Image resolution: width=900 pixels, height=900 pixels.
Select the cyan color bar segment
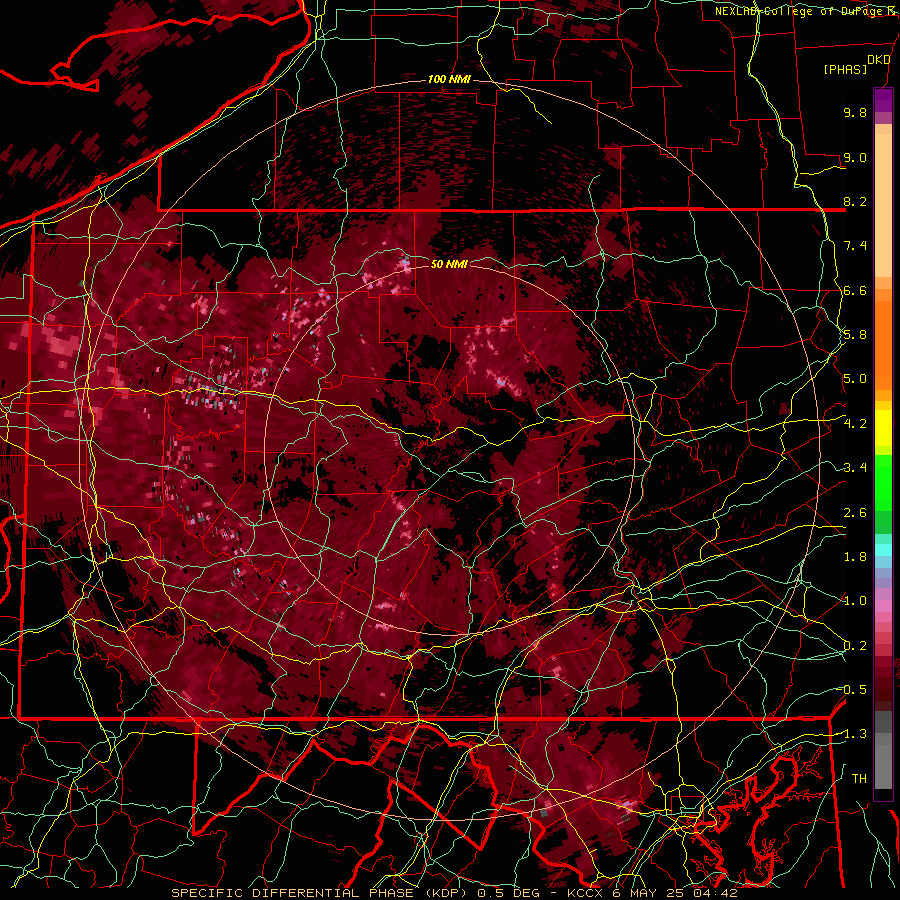pyautogui.click(x=883, y=549)
